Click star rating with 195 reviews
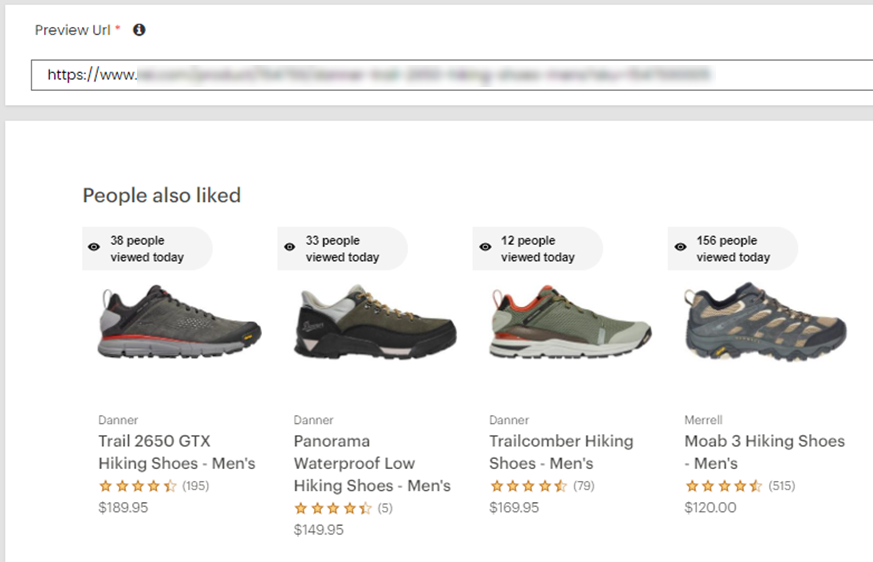The width and height of the screenshot is (873, 562). [x=138, y=486]
